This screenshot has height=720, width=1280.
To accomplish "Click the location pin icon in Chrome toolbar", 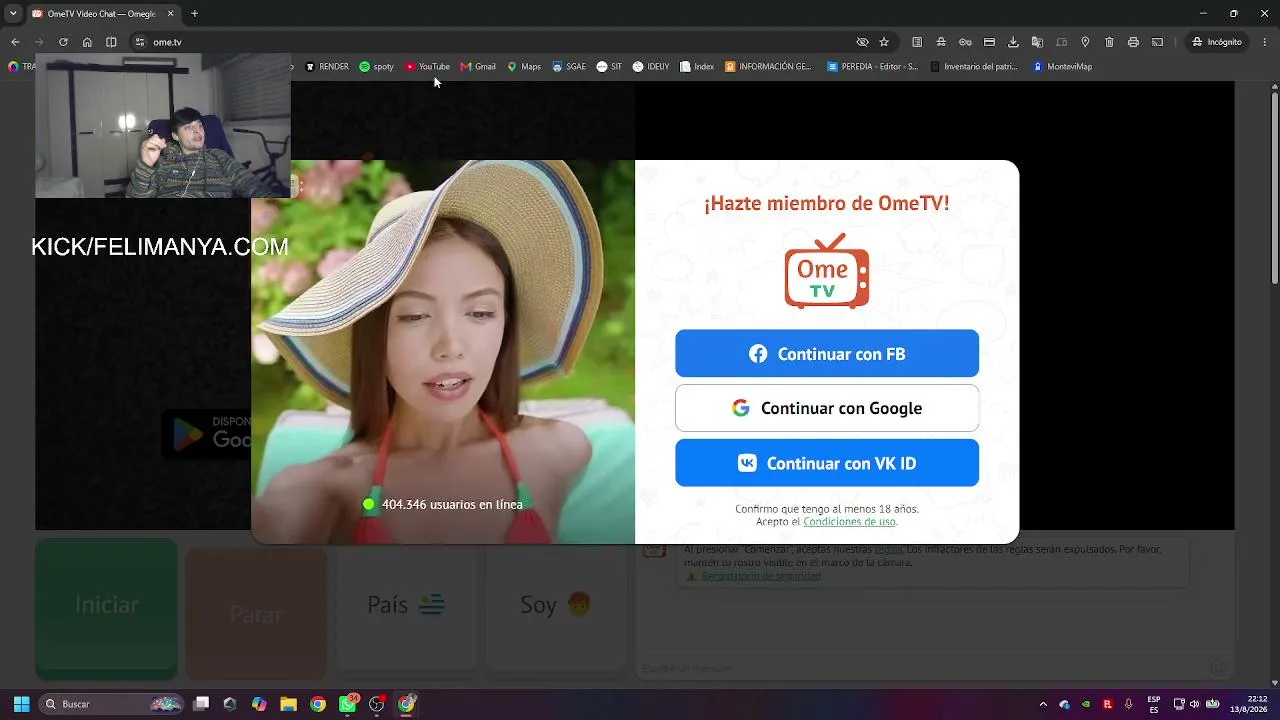I will 1085,42.
